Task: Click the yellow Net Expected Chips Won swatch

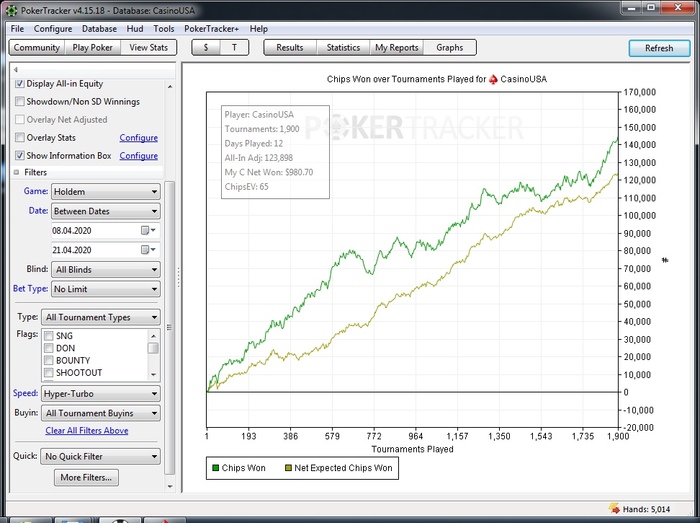Action: (x=288, y=468)
